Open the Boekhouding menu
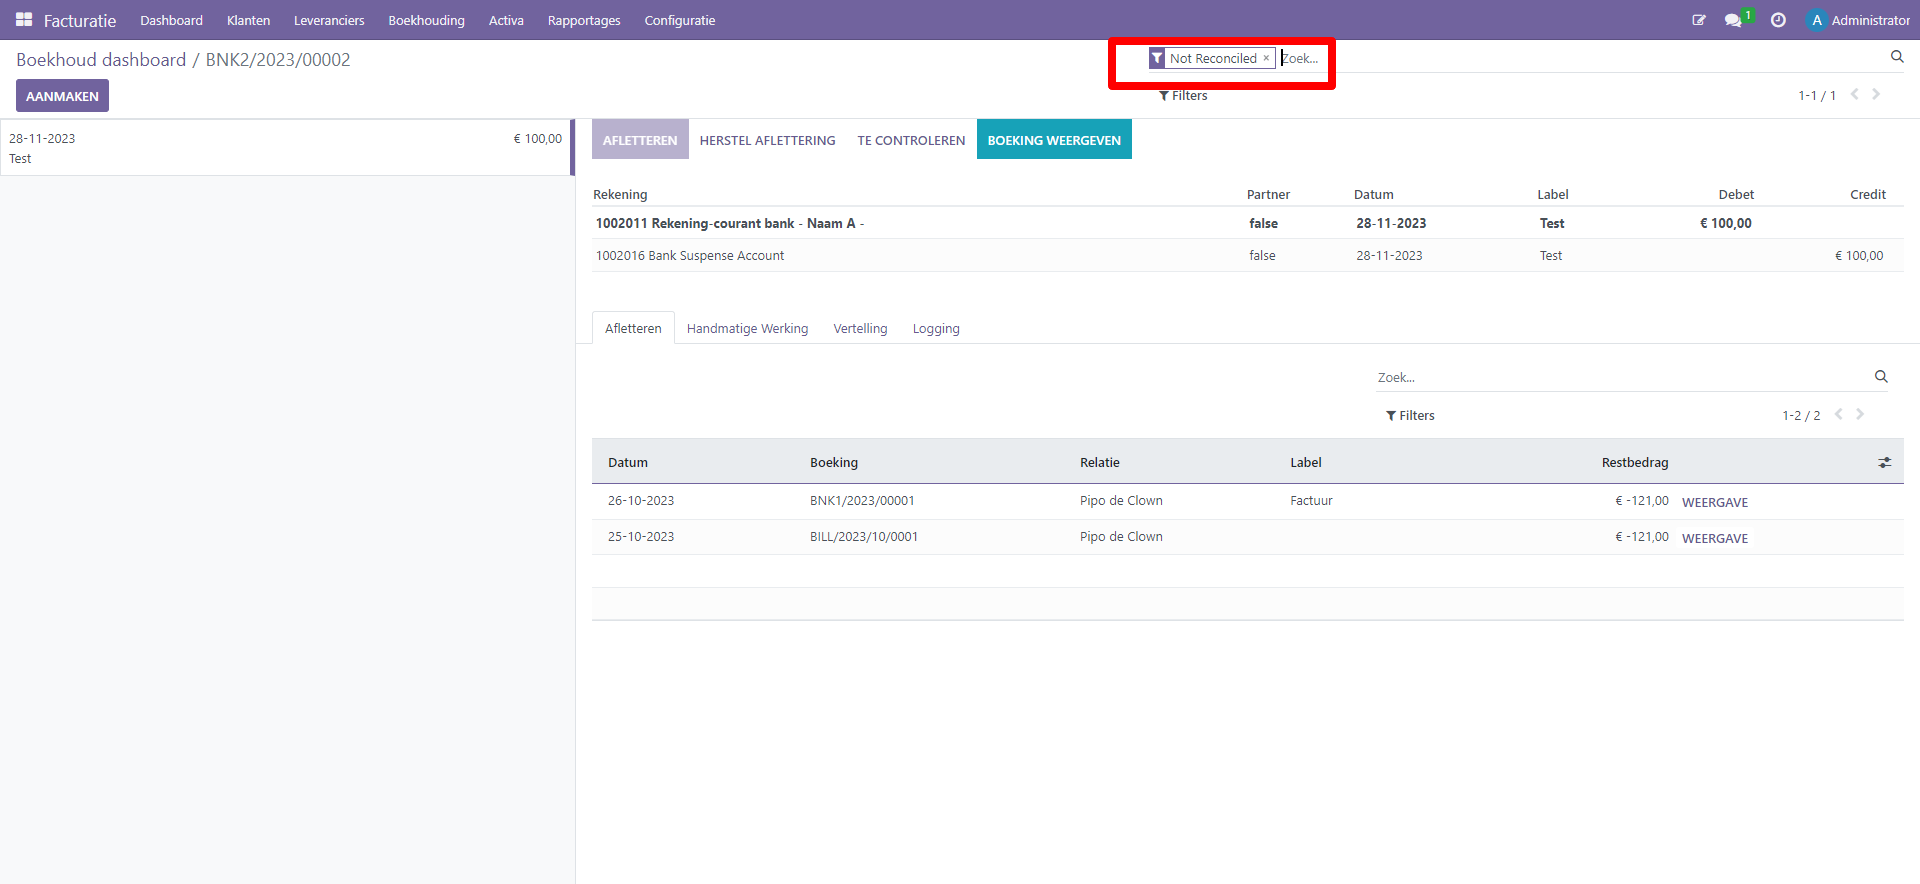This screenshot has width=1920, height=884. click(426, 20)
